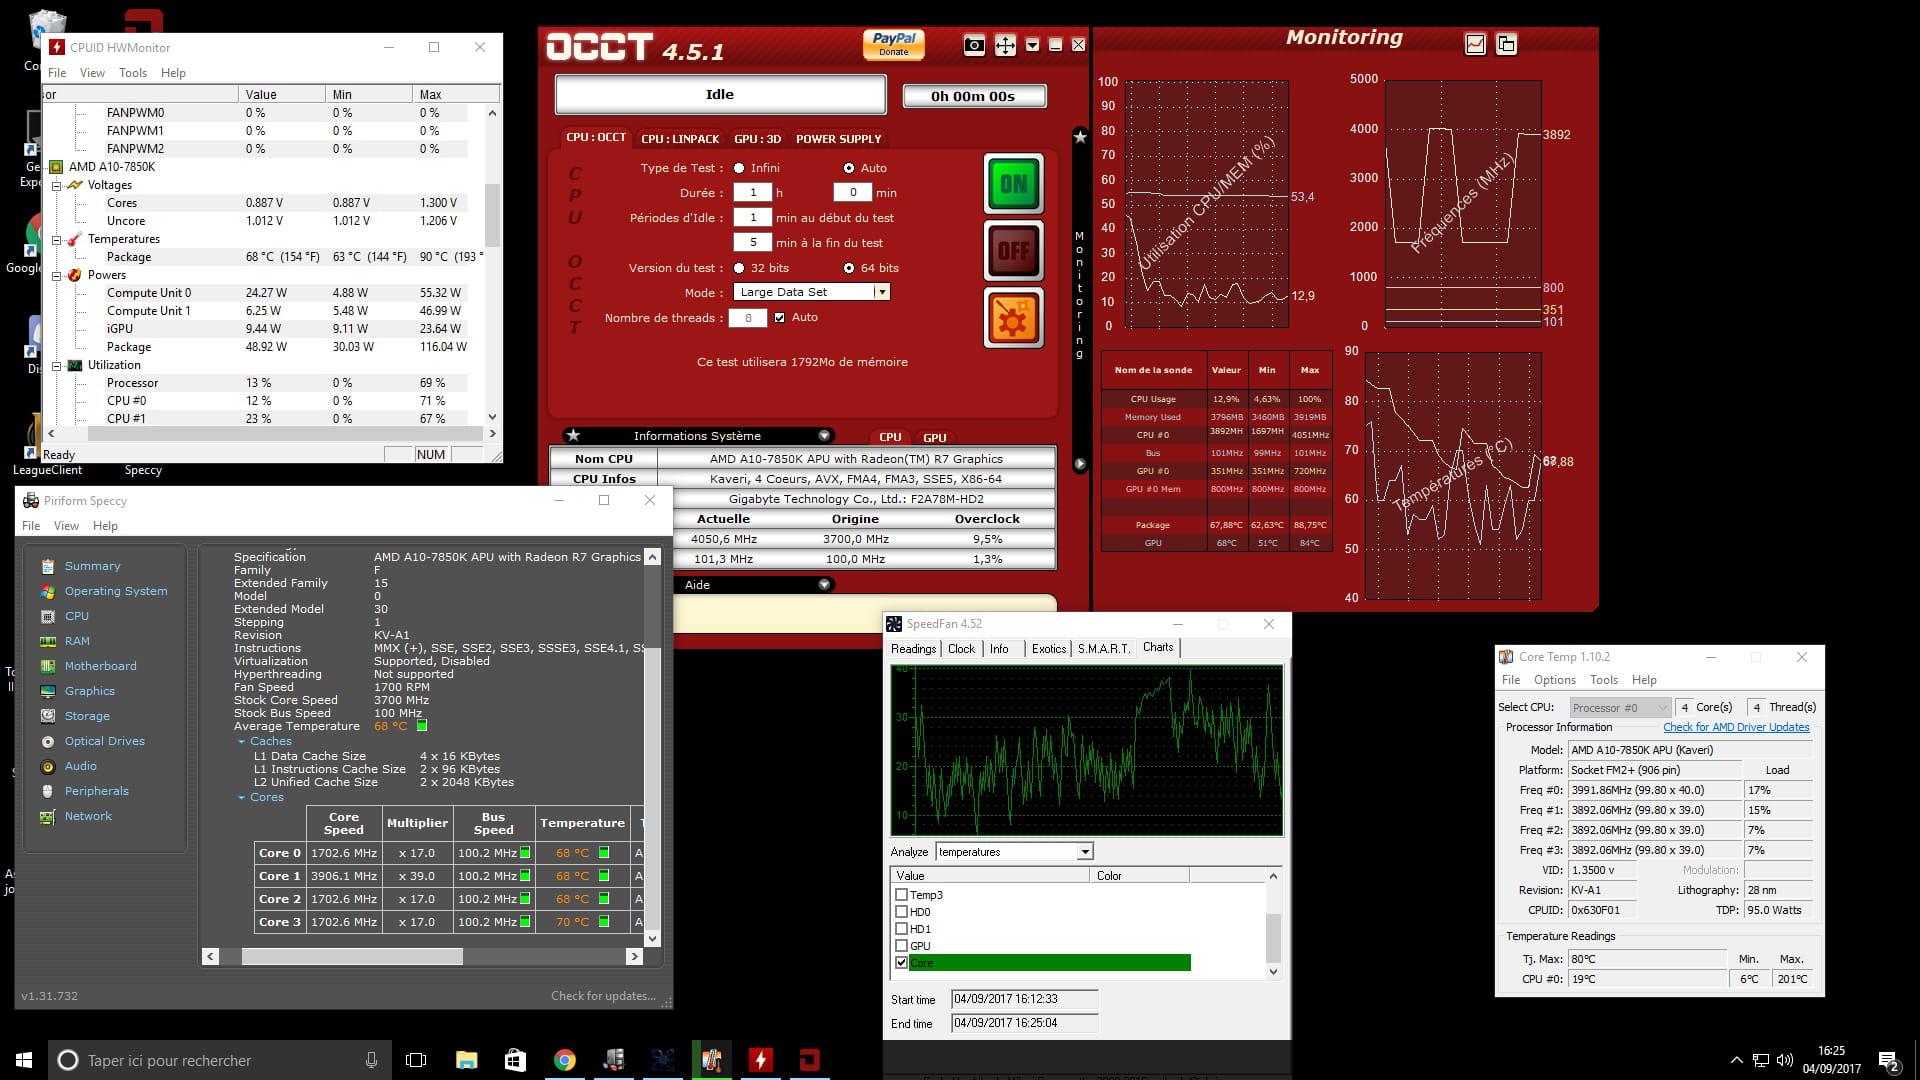This screenshot has height=1080, width=1920.
Task: Switch to the GPU : 3D tab
Action: click(757, 139)
